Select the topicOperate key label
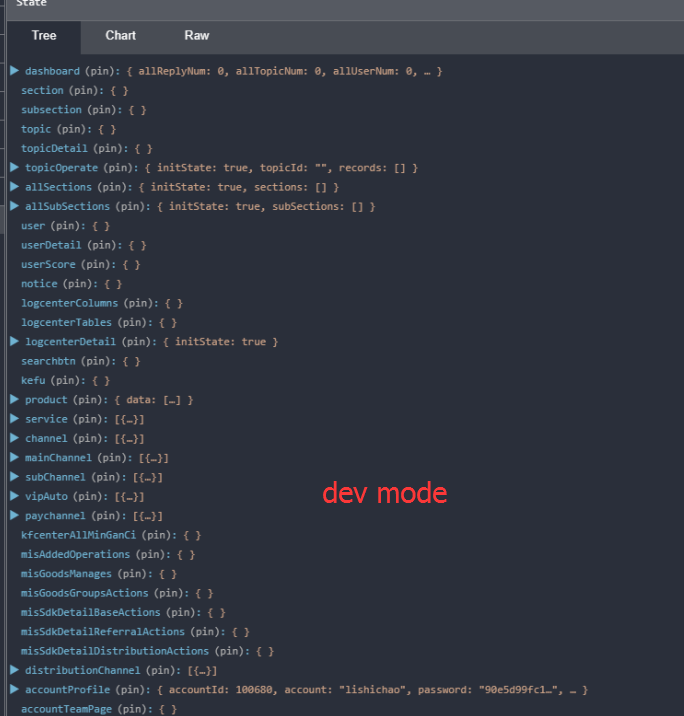684x716 pixels. point(61,168)
